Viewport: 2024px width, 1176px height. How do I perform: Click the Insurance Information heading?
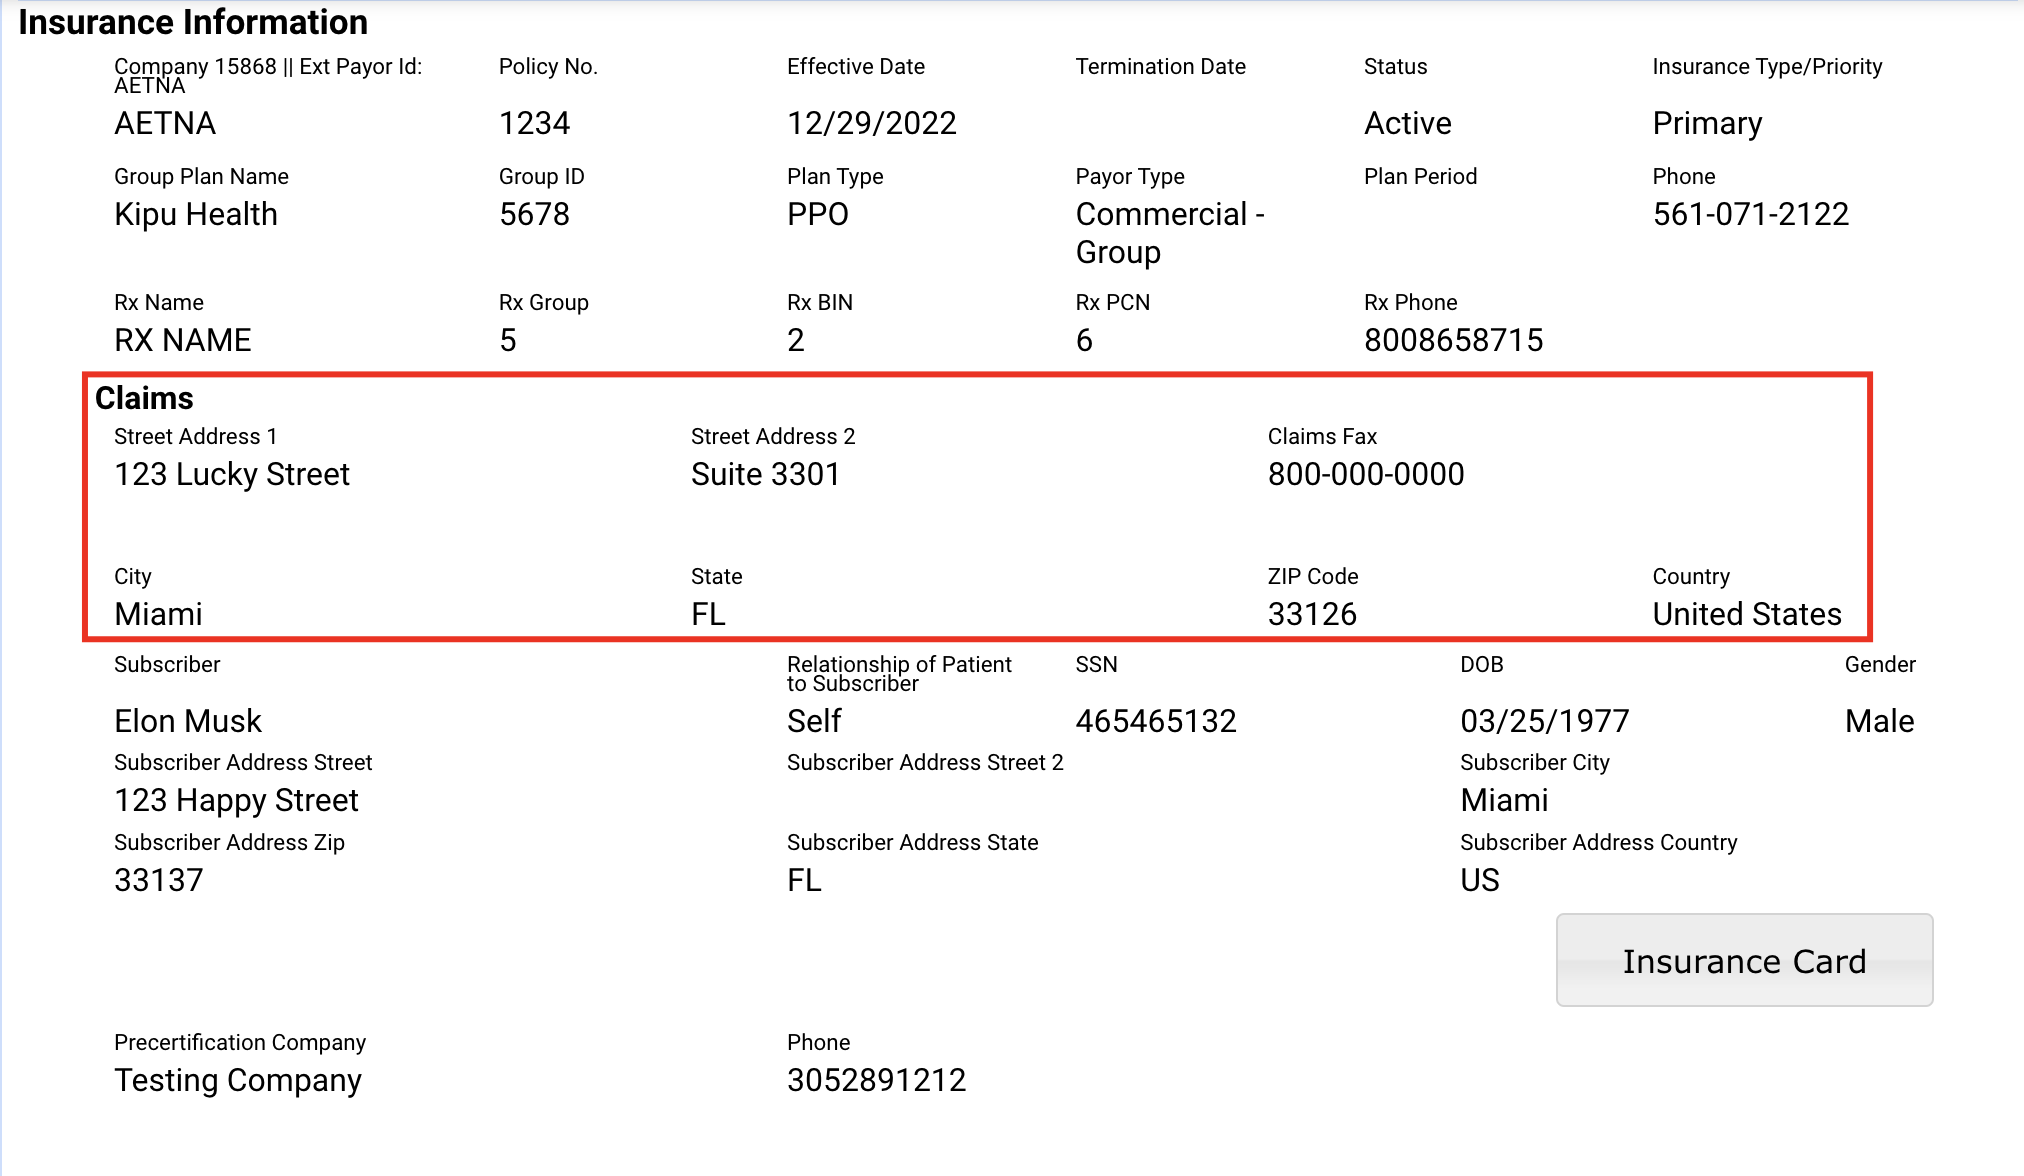[193, 22]
